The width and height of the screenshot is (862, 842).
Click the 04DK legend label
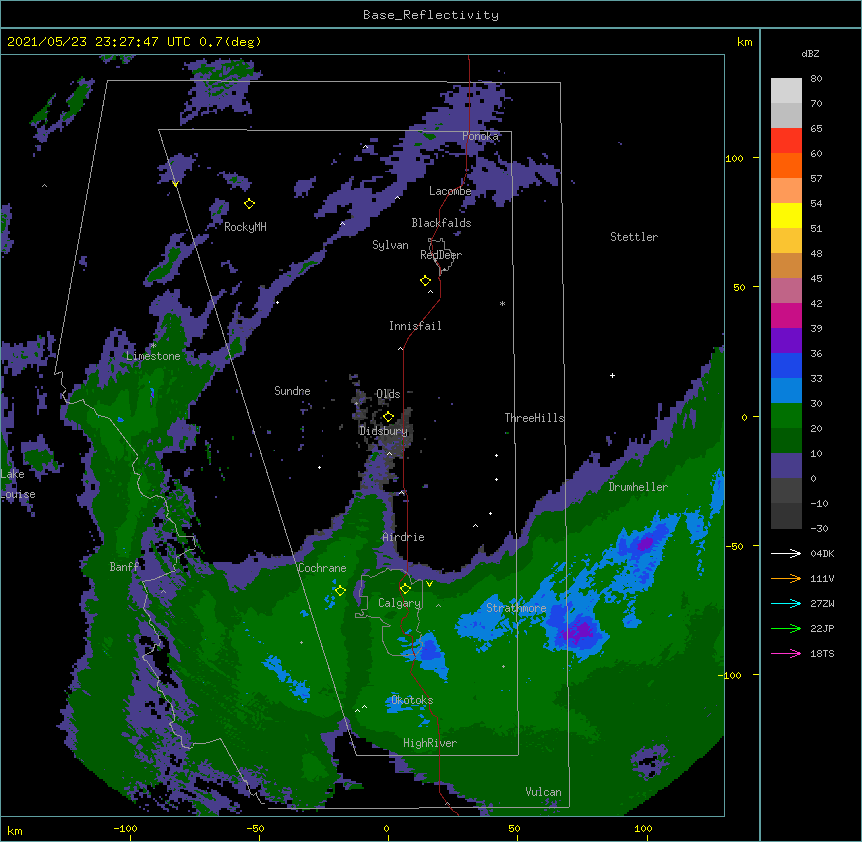pyautogui.click(x=822, y=553)
